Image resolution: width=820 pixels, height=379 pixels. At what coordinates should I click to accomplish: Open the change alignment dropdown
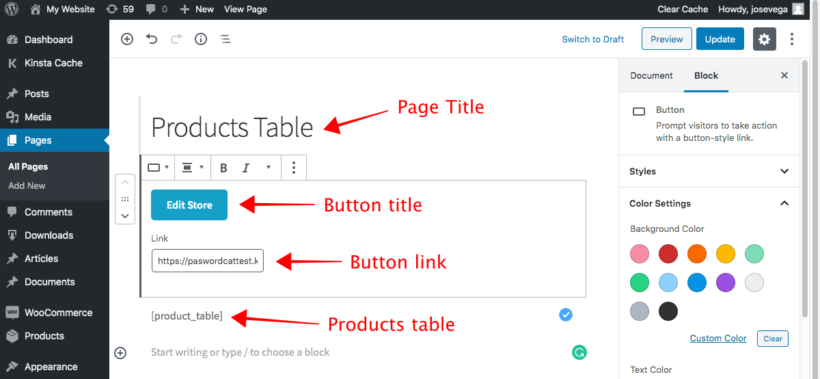click(x=192, y=167)
